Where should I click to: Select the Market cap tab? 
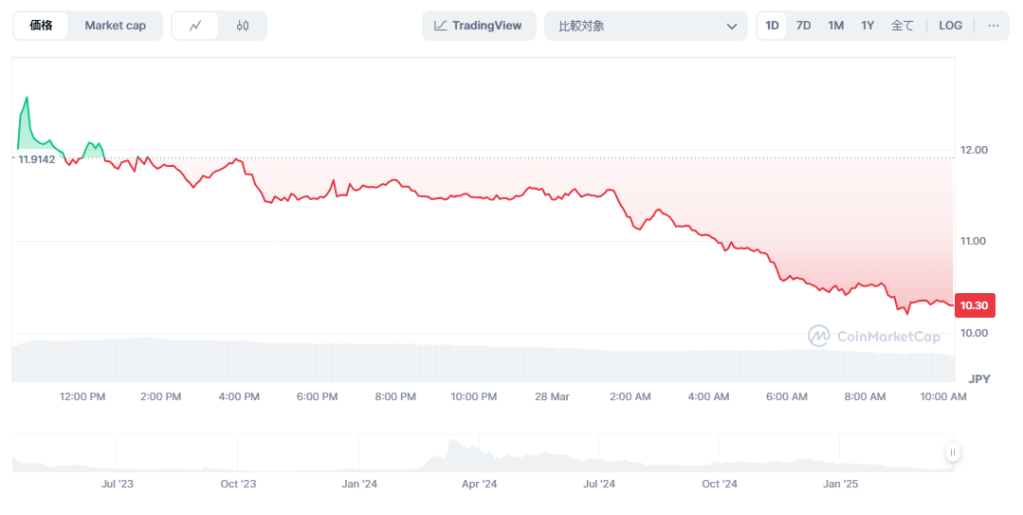click(x=115, y=26)
